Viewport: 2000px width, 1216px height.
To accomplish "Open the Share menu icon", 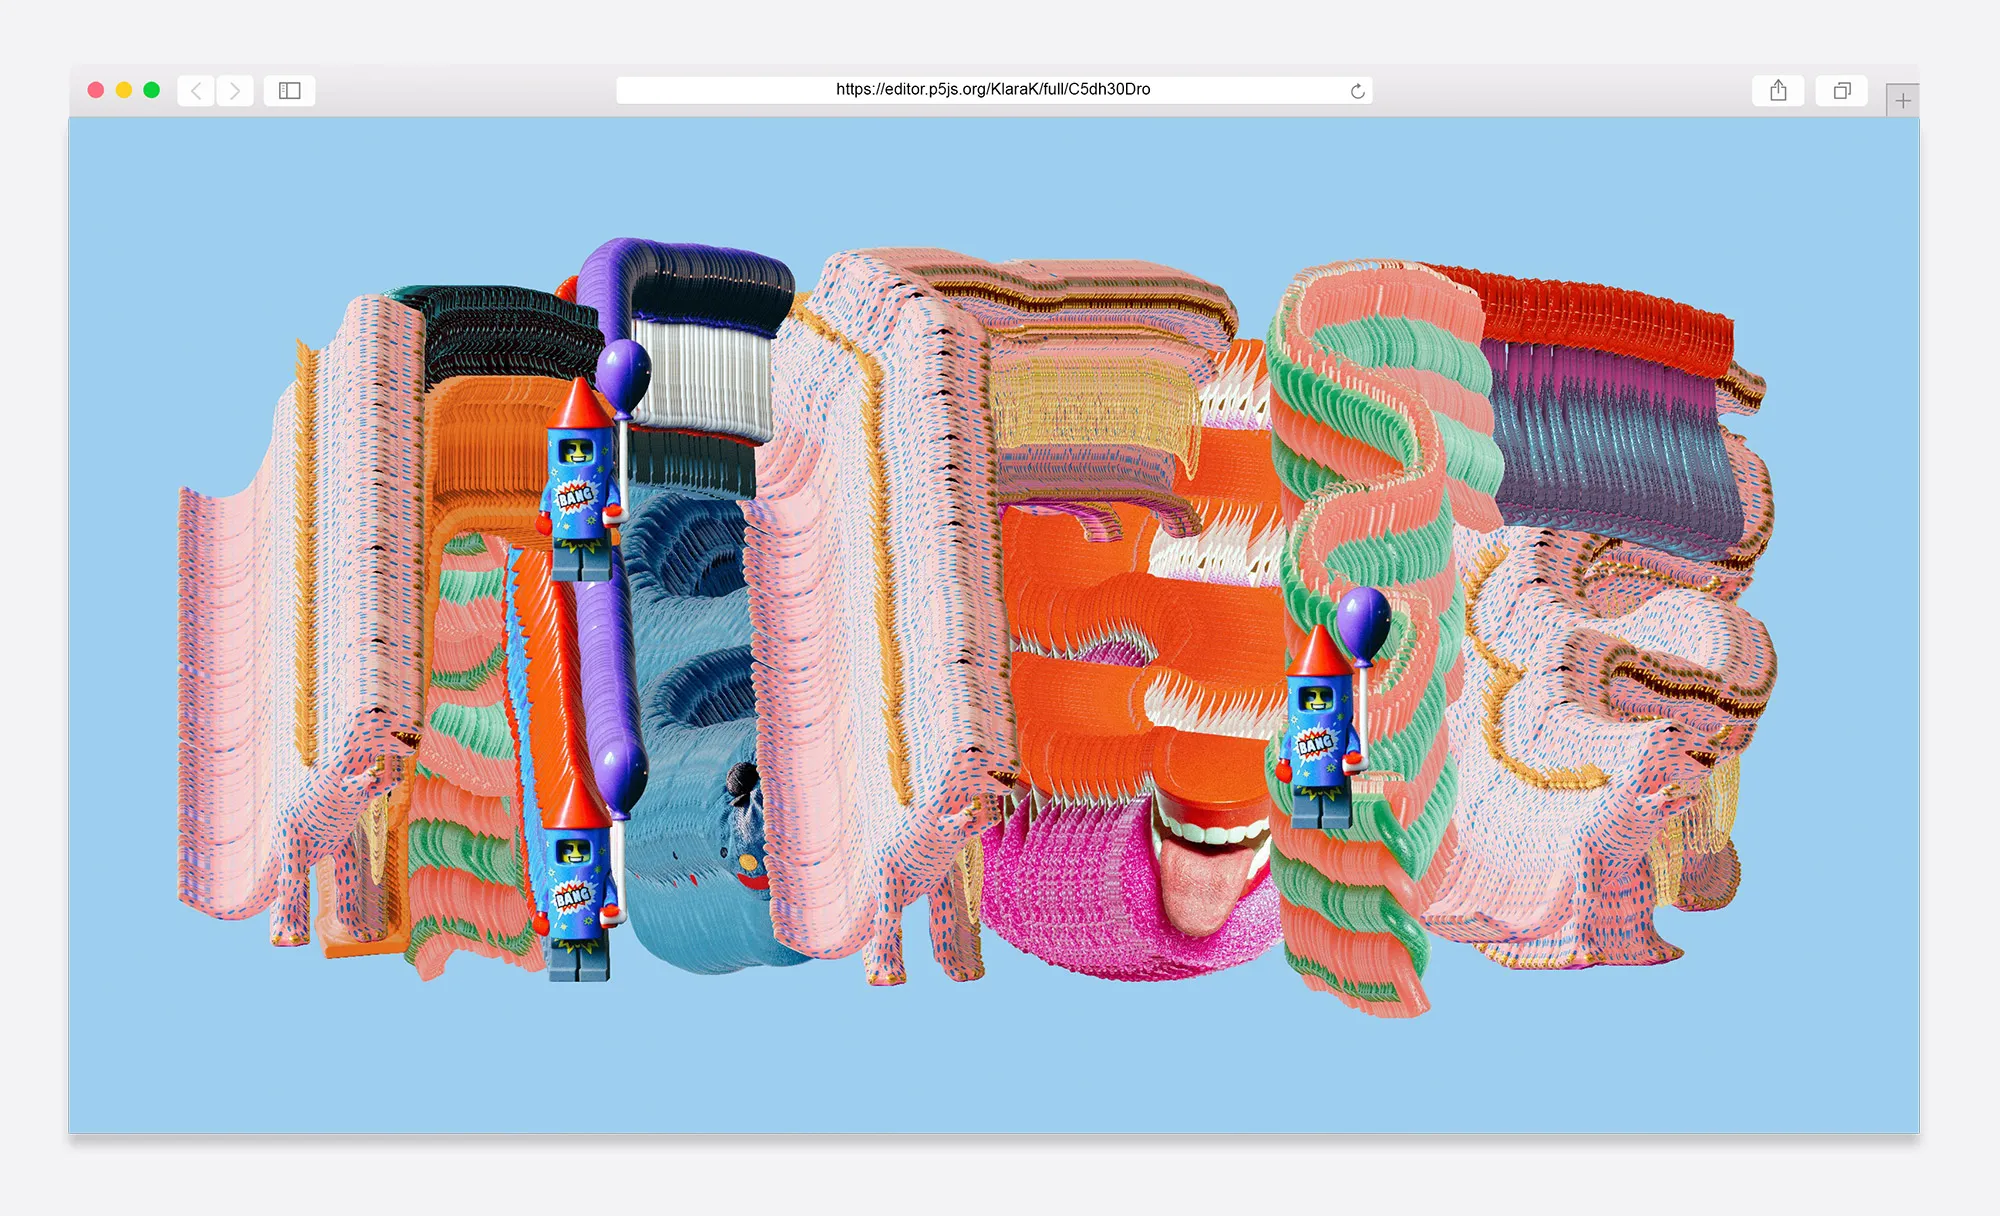I will (x=1778, y=91).
